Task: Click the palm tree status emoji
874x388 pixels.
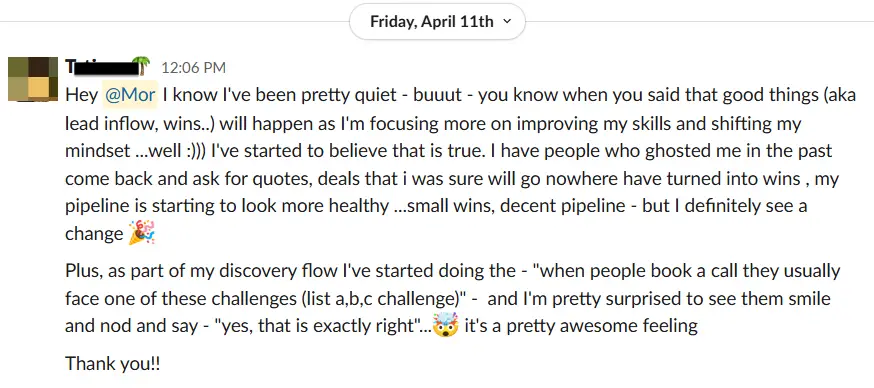Action: pyautogui.click(x=143, y=66)
